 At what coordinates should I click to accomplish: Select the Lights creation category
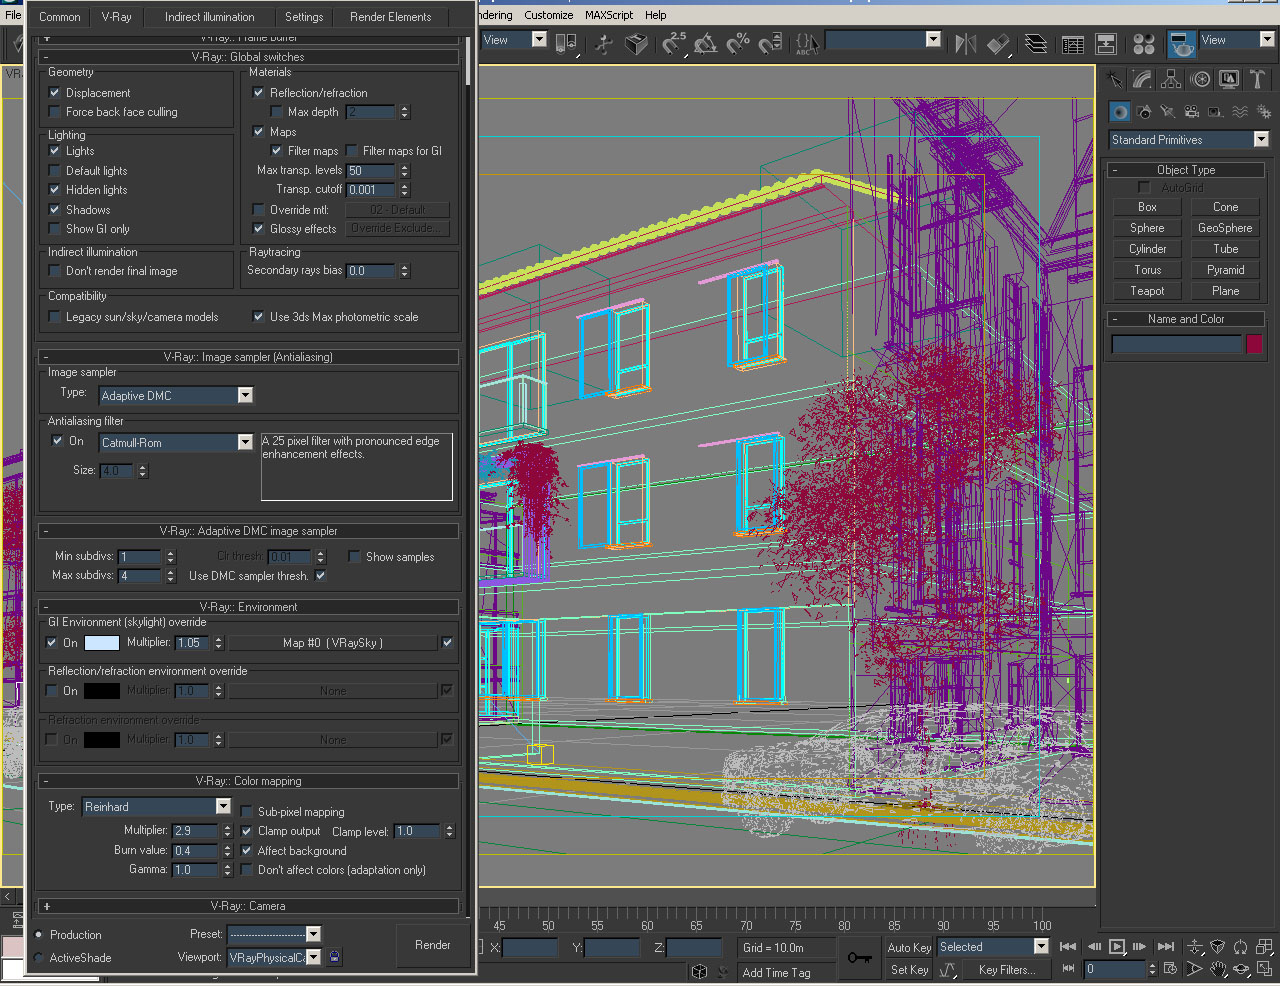1168,112
